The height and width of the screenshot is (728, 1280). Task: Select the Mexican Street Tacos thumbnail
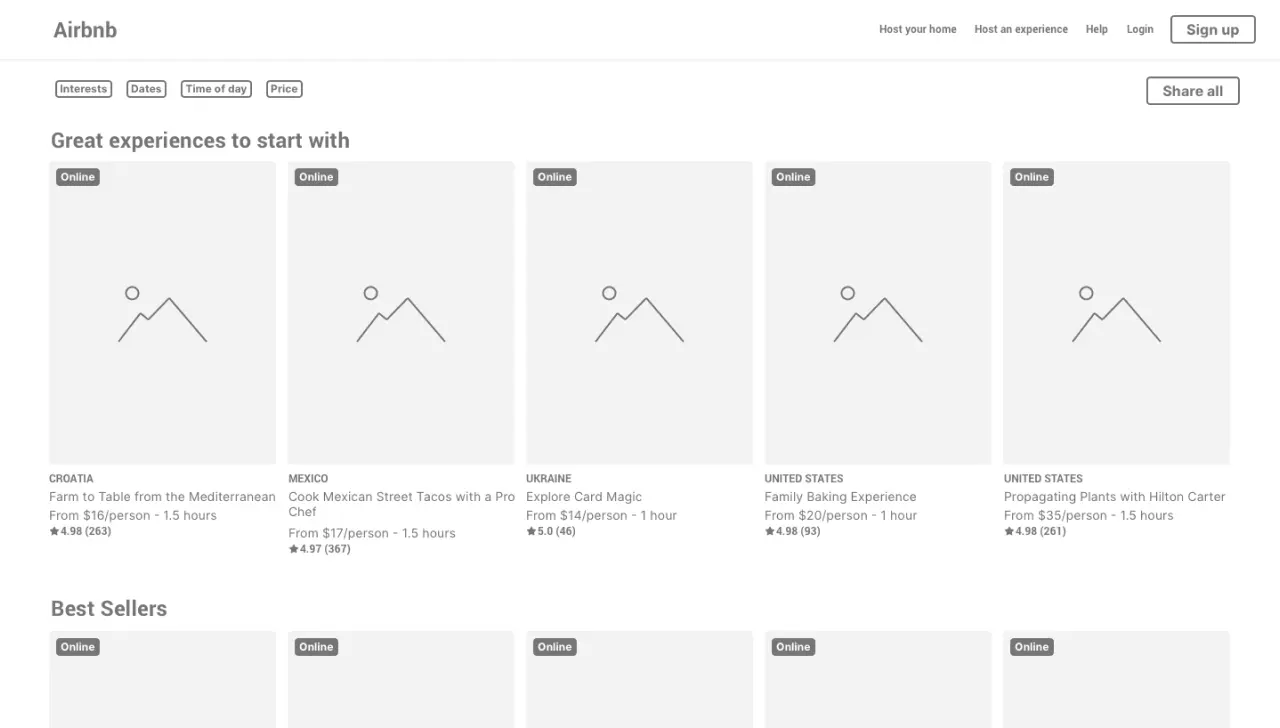coord(401,313)
